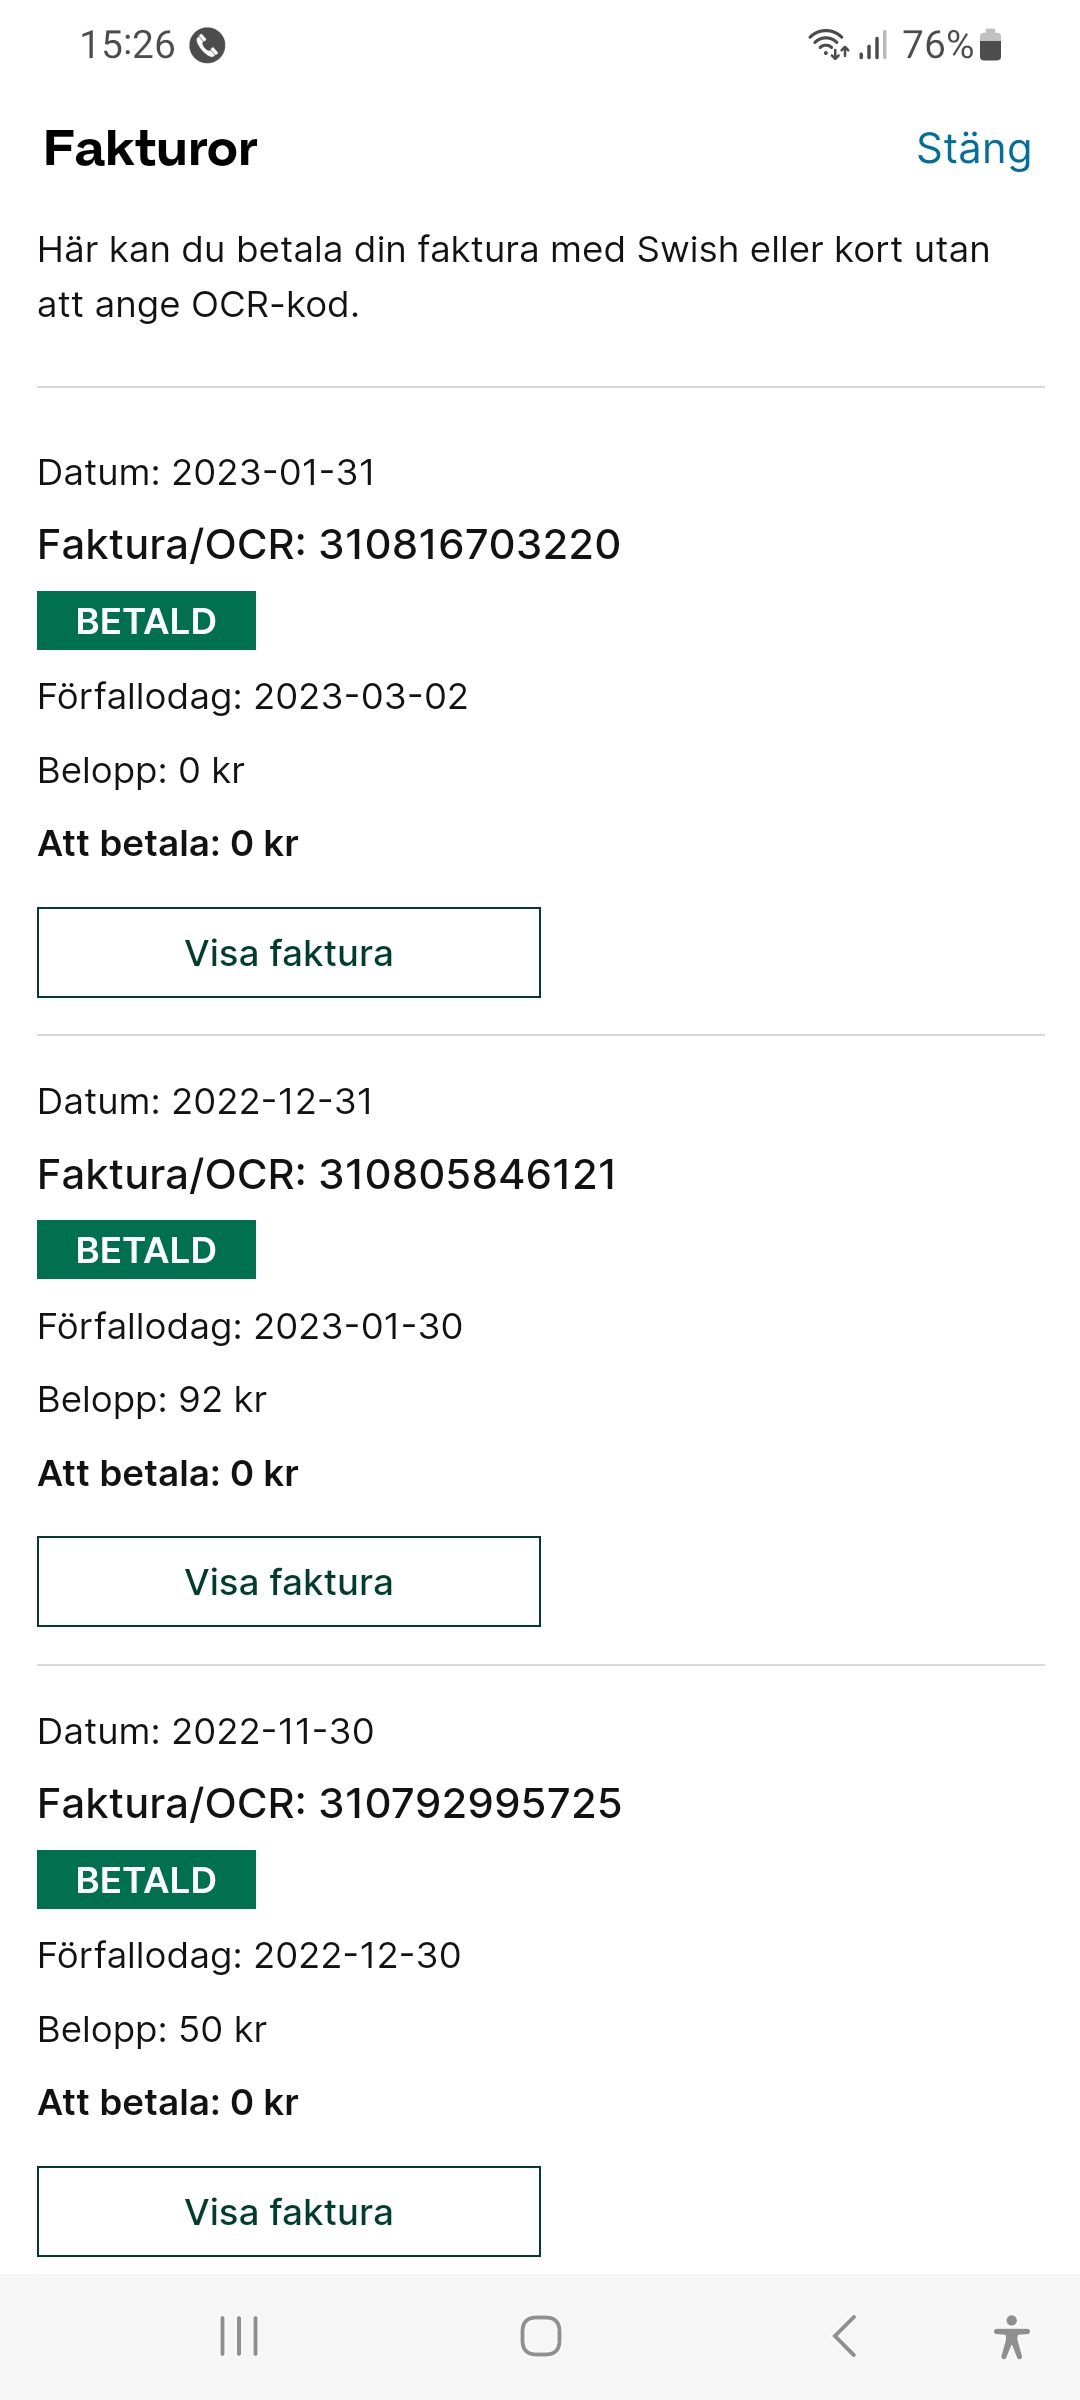Tap the Stäng link to close

pyautogui.click(x=973, y=149)
